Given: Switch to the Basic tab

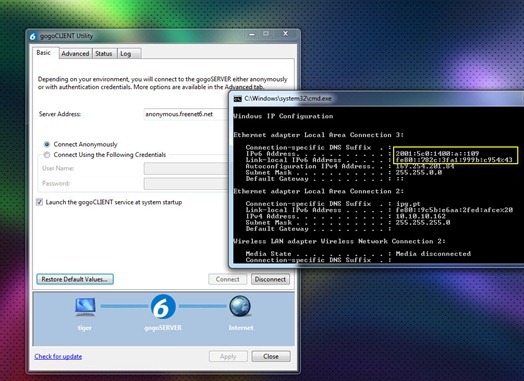Looking at the screenshot, I should pos(43,53).
